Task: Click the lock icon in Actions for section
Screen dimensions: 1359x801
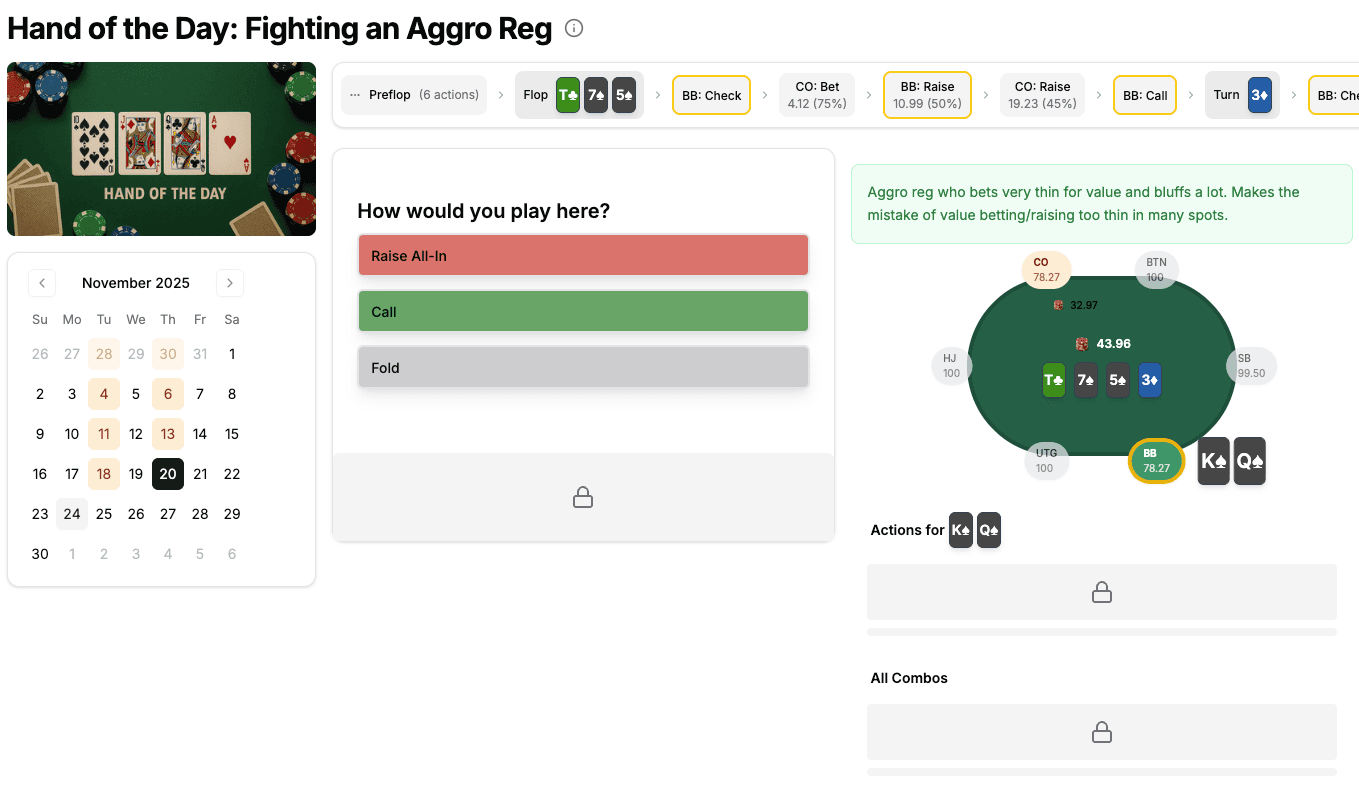Action: tap(1101, 593)
